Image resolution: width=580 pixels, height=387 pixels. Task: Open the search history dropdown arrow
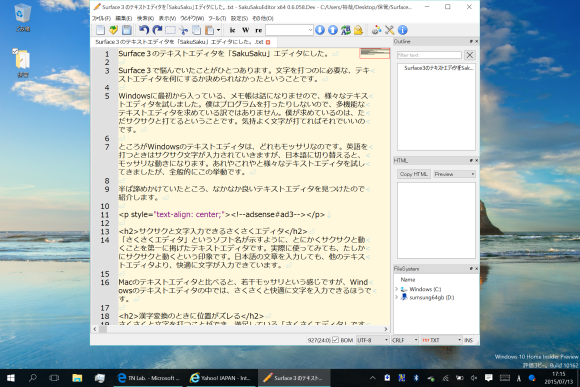(310, 30)
